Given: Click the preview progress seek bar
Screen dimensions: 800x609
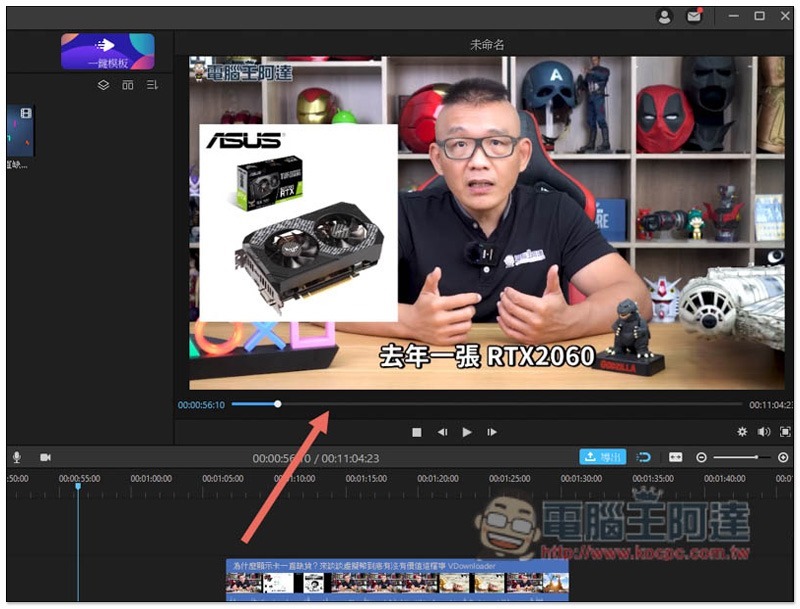Looking at the screenshot, I should (487, 404).
